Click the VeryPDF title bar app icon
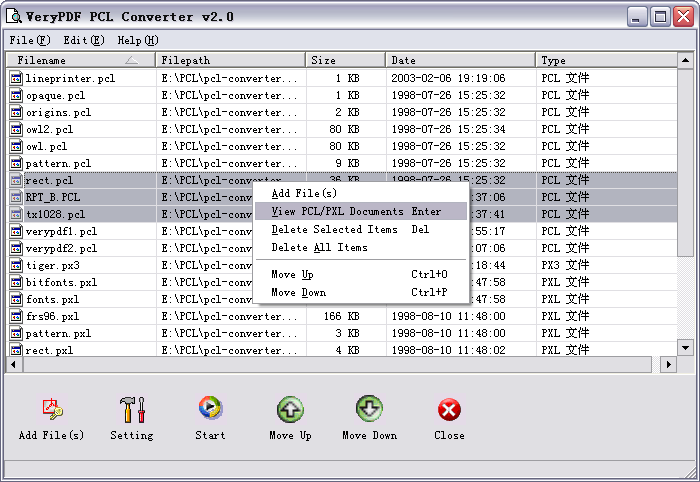Image resolution: width=700 pixels, height=482 pixels. [x=13, y=17]
